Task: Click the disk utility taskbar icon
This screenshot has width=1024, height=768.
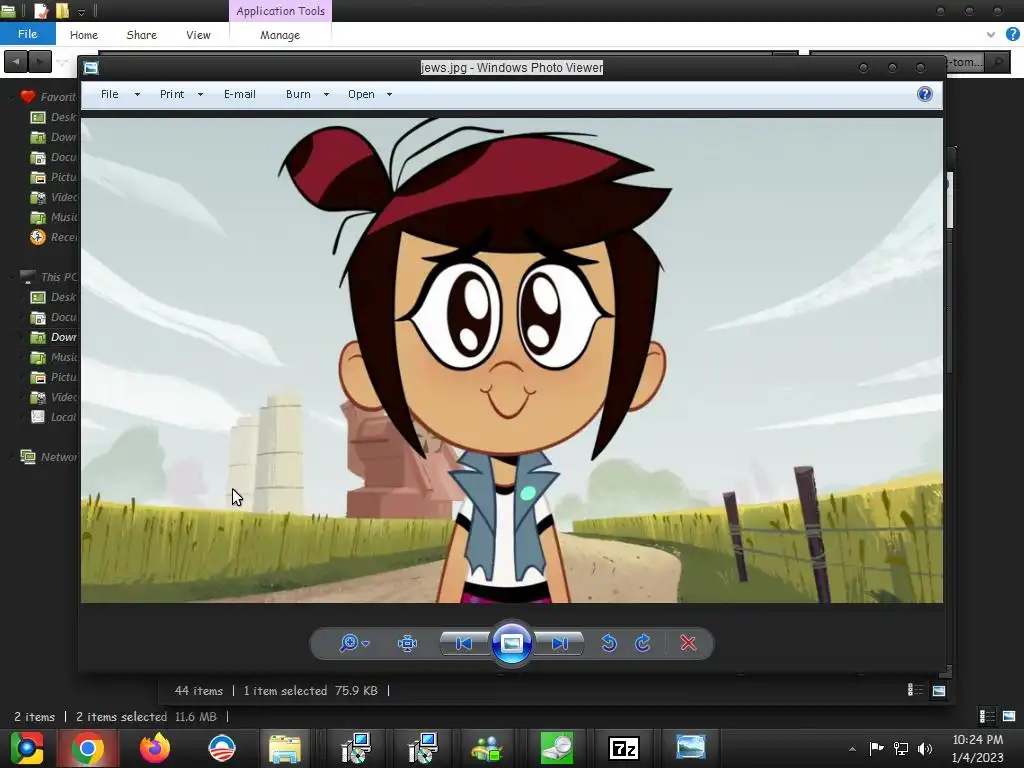Action: 557,748
